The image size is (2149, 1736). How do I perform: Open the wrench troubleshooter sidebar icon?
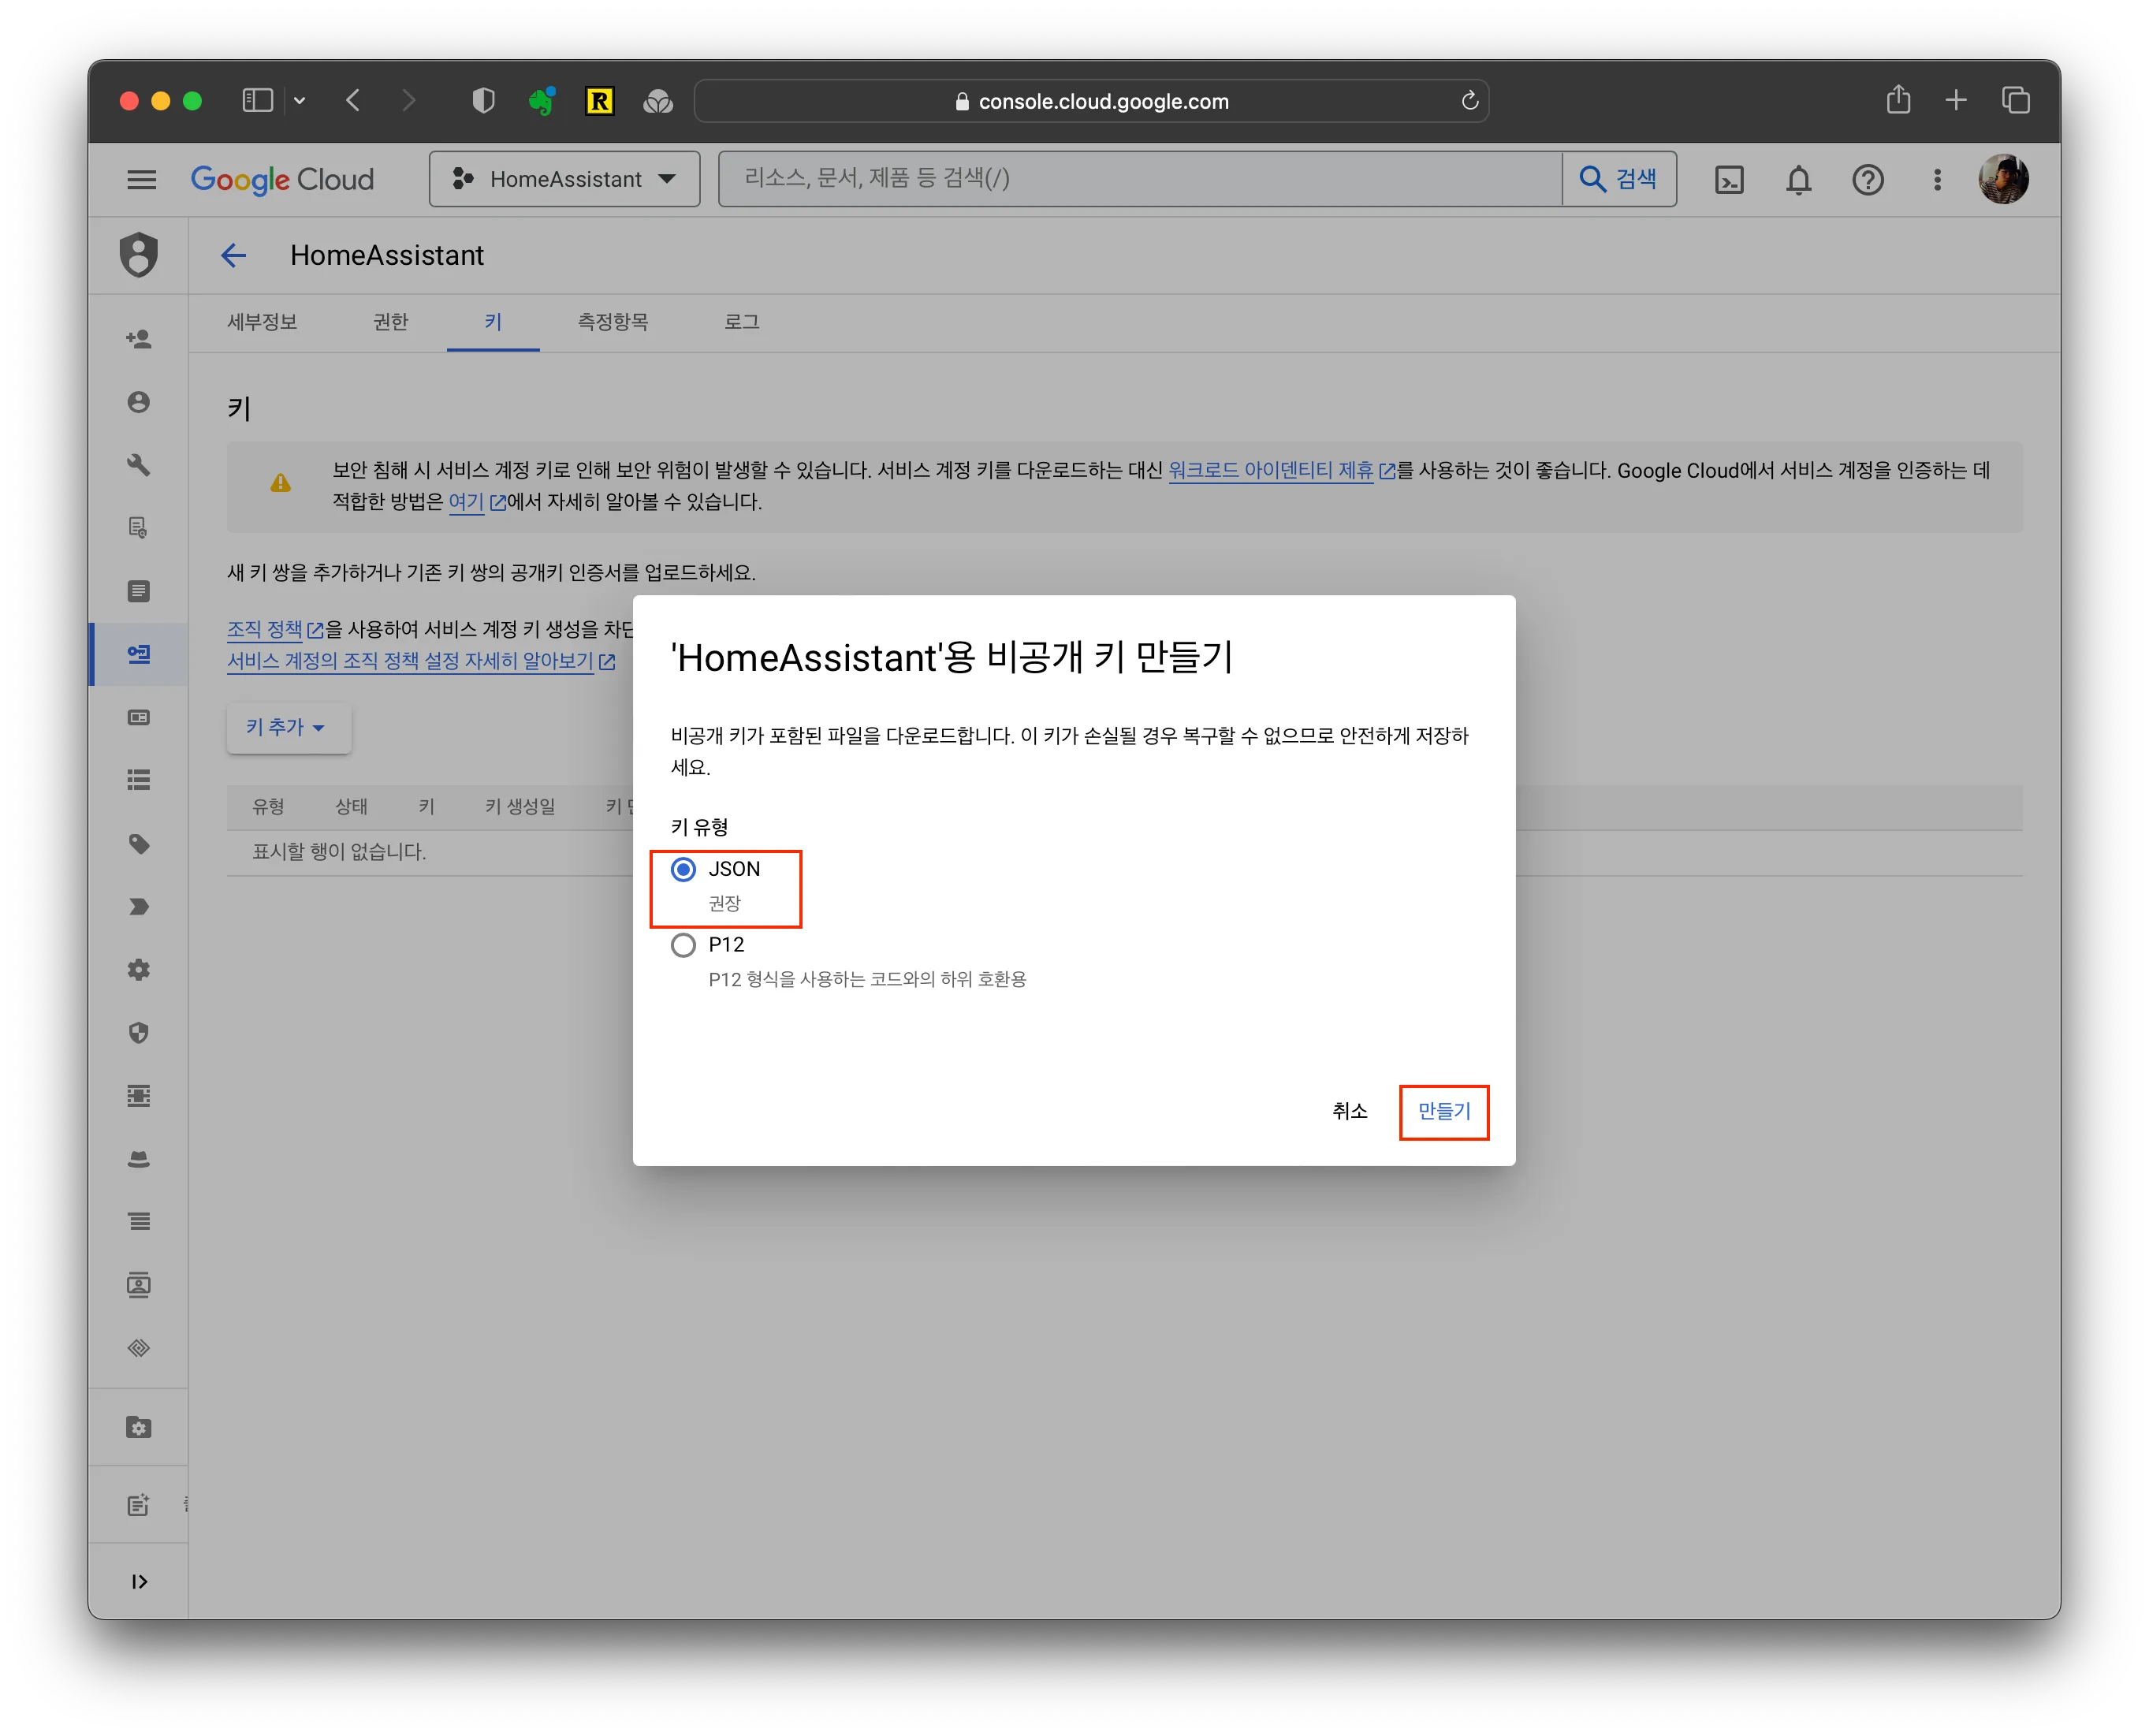pos(139,465)
